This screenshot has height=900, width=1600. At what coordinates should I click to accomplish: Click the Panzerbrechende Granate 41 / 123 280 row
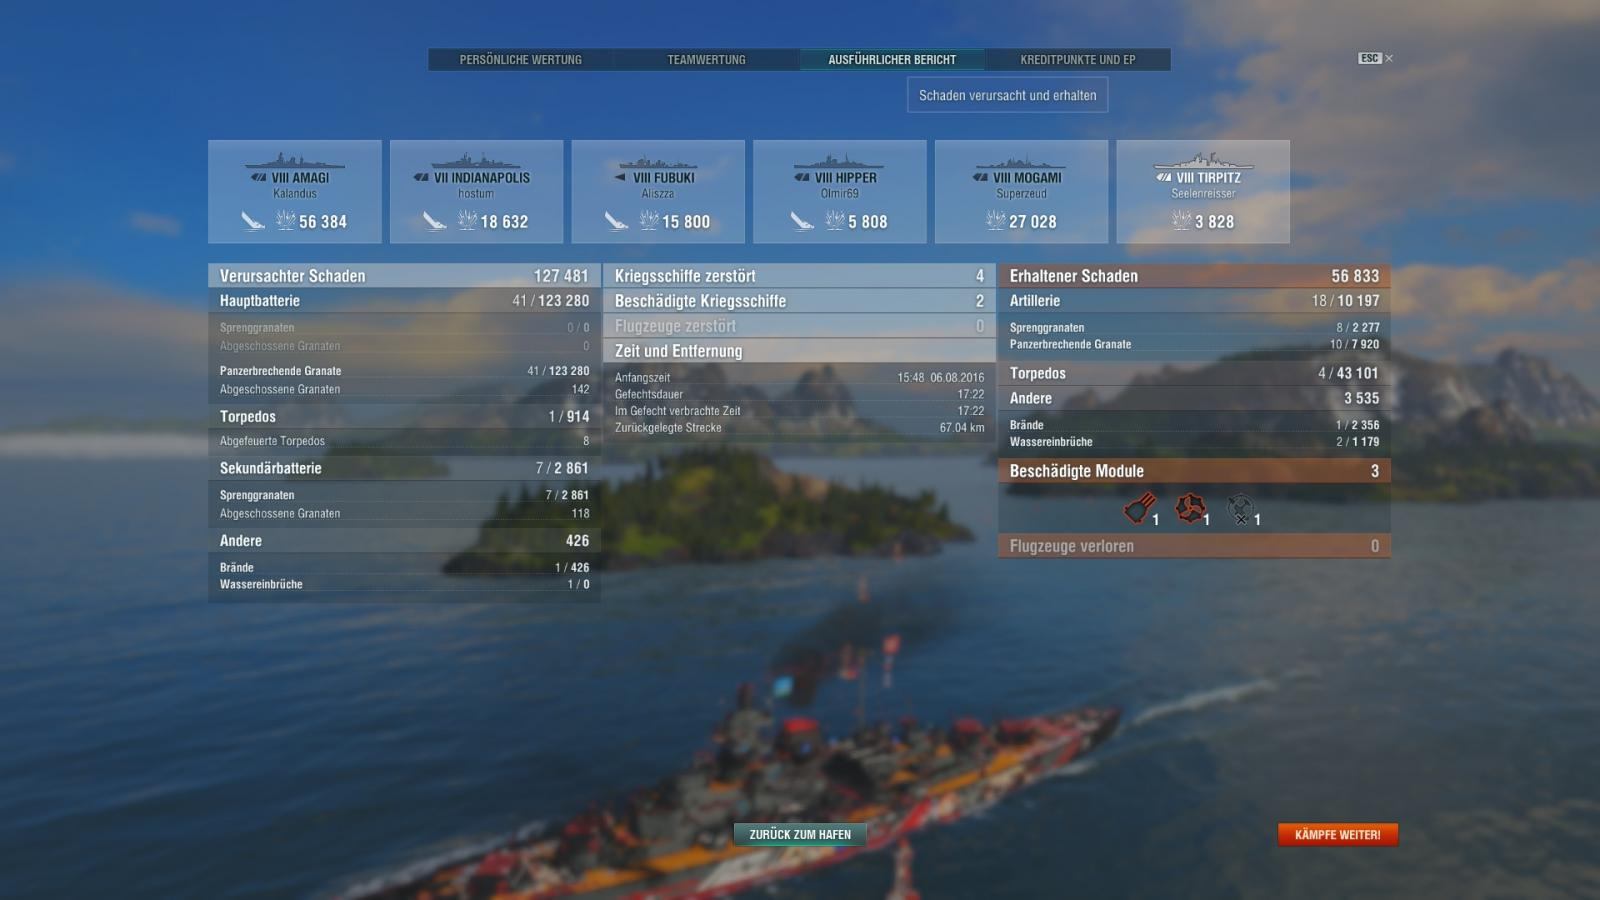[404, 371]
